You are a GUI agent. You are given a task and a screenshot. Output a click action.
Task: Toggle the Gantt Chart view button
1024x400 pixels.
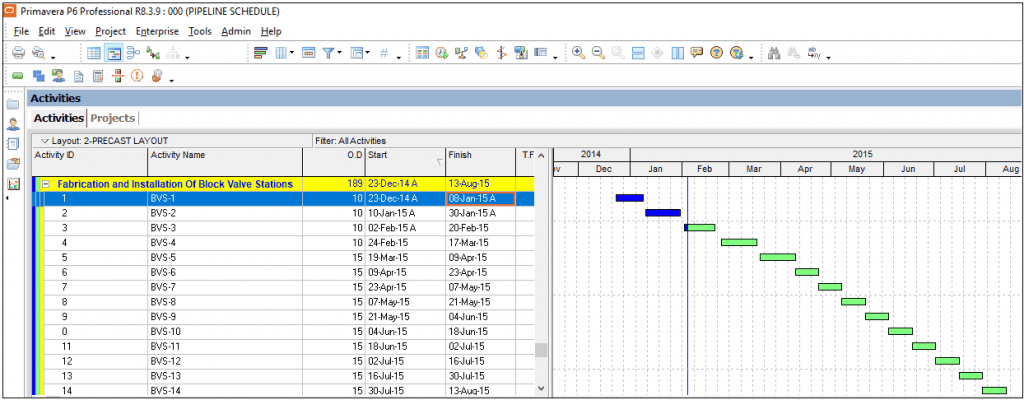click(114, 54)
